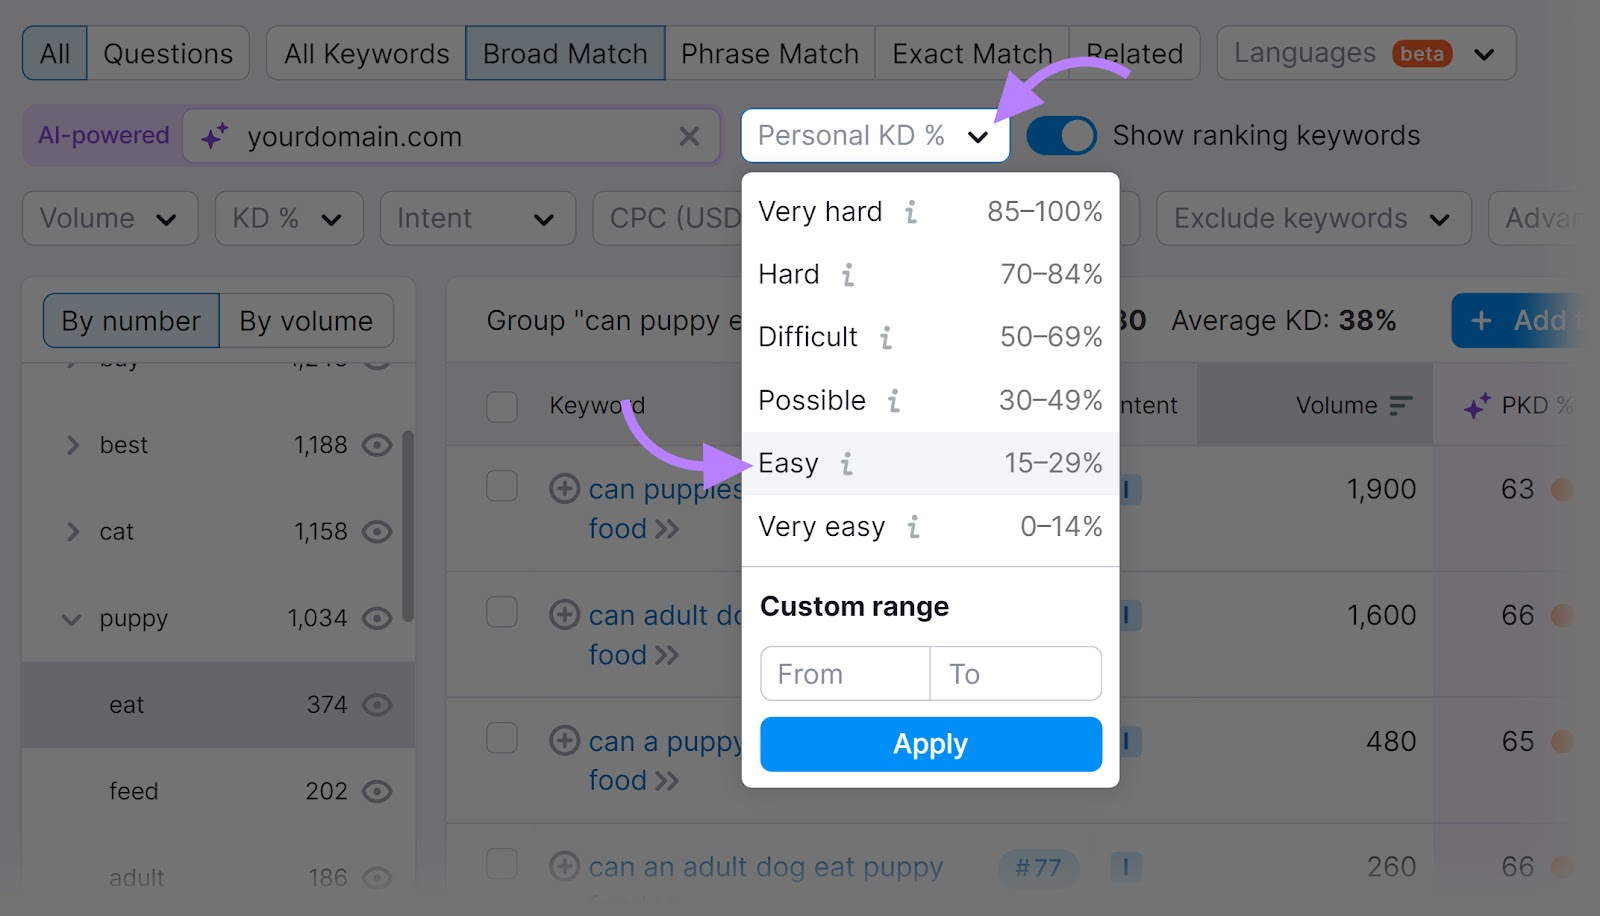Click the From field in Custom range
This screenshot has height=916, width=1600.
pyautogui.click(x=844, y=673)
